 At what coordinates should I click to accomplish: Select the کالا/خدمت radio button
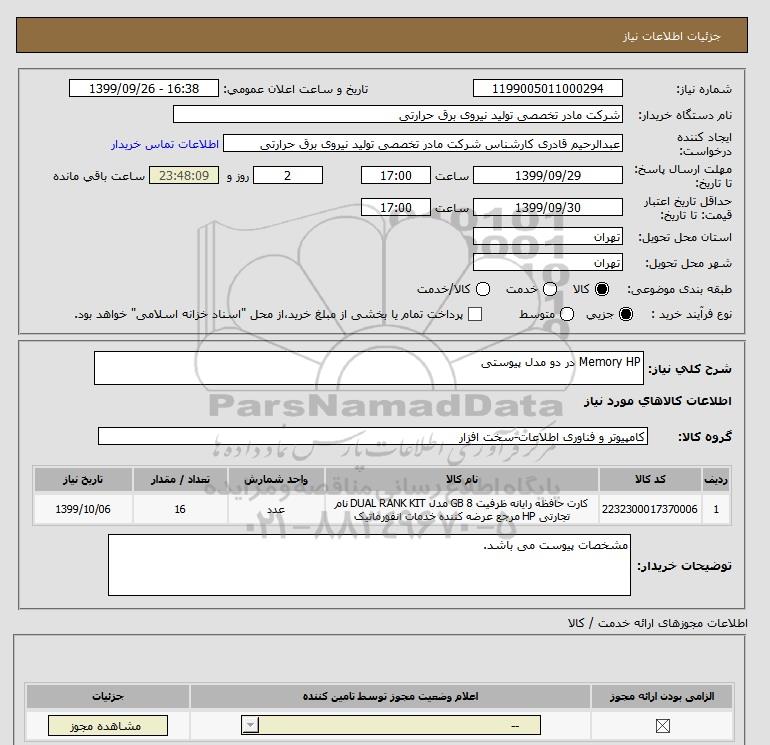pos(483,289)
